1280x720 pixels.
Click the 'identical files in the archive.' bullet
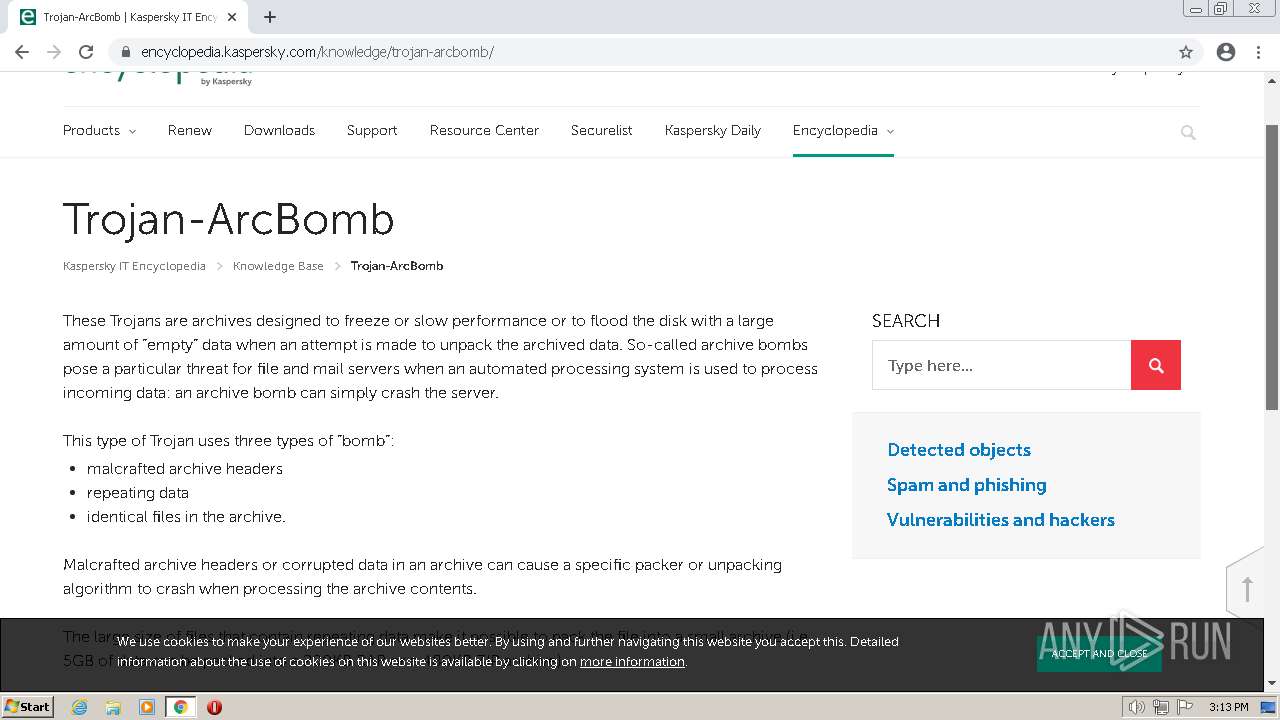186,517
